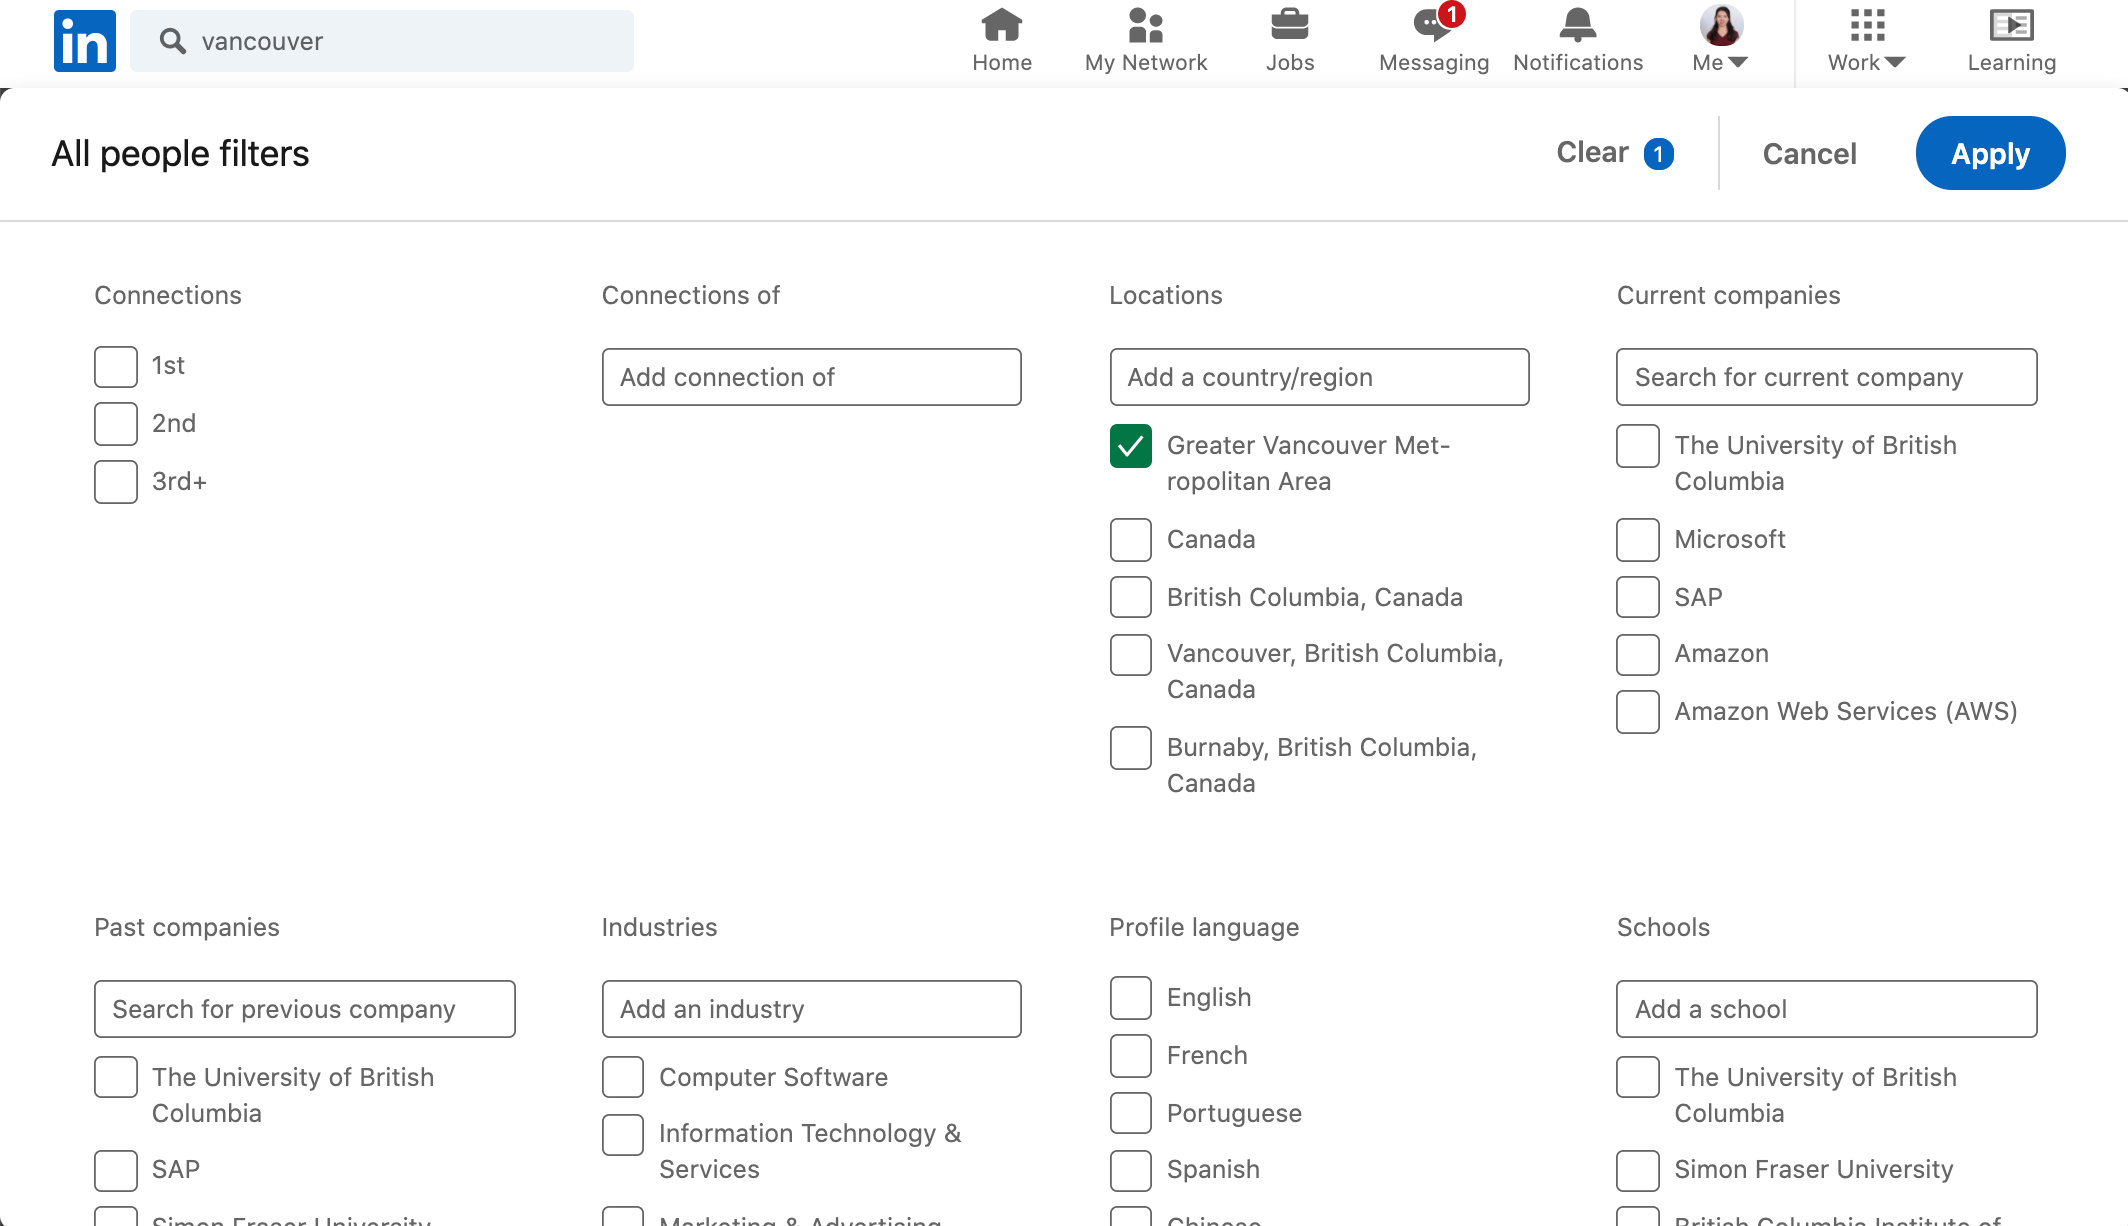Screen dimensions: 2128x1226
Task: Check the 1st connections checkbox
Action: point(116,367)
